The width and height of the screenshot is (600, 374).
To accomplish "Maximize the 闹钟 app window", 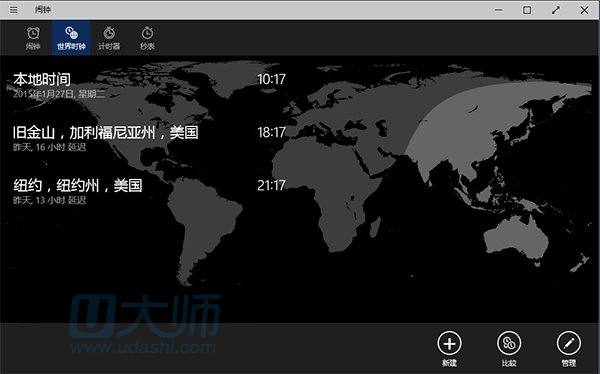I will coord(527,10).
